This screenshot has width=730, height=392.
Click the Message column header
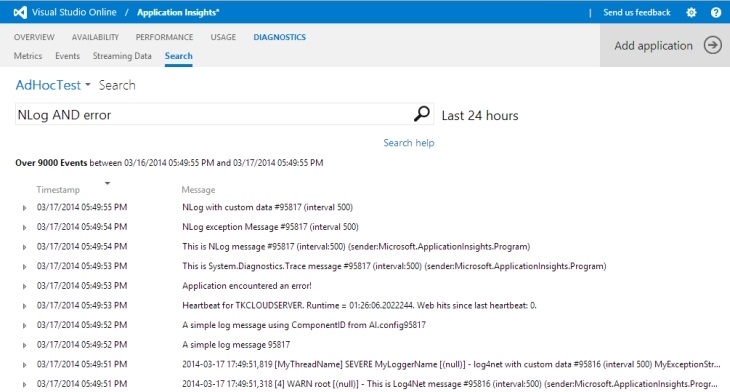[198, 190]
